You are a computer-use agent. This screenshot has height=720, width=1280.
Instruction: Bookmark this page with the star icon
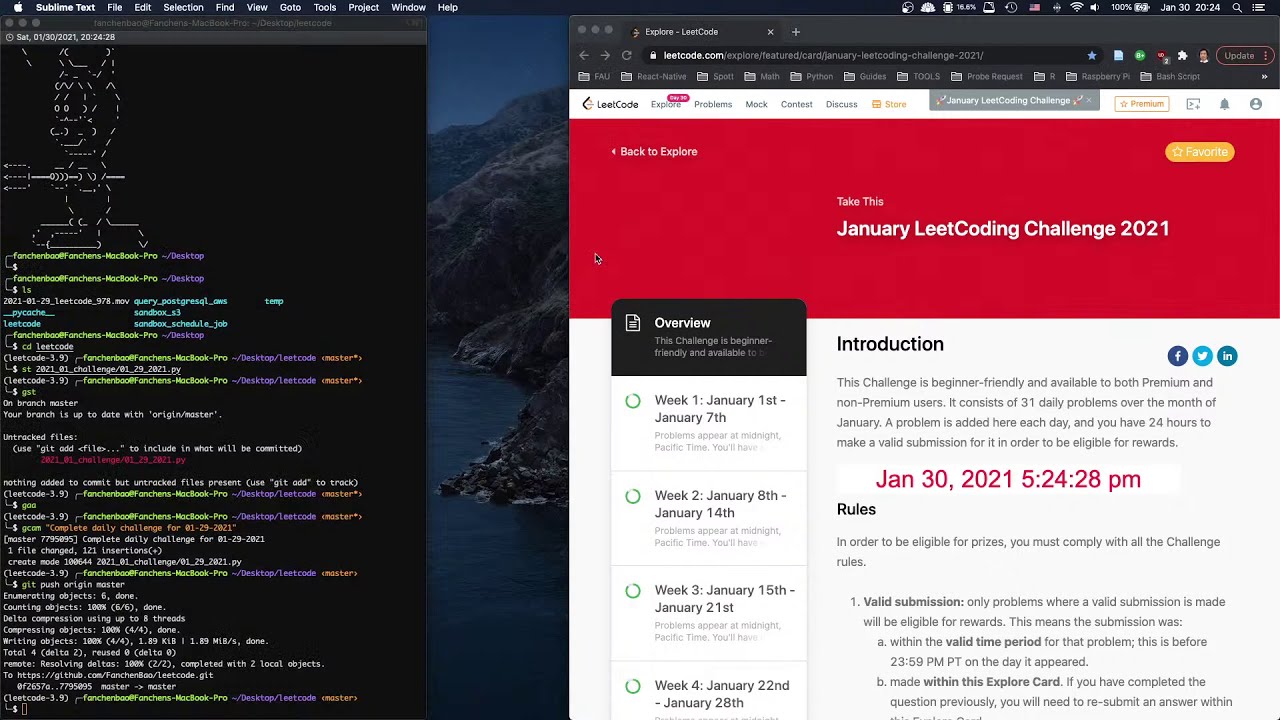coord(1092,56)
